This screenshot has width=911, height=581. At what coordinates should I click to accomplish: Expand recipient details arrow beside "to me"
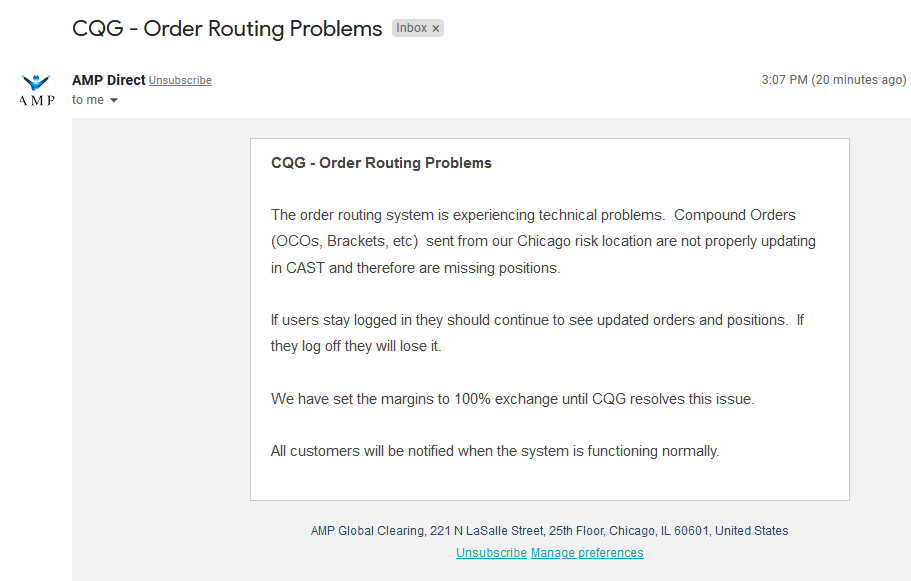pos(114,101)
